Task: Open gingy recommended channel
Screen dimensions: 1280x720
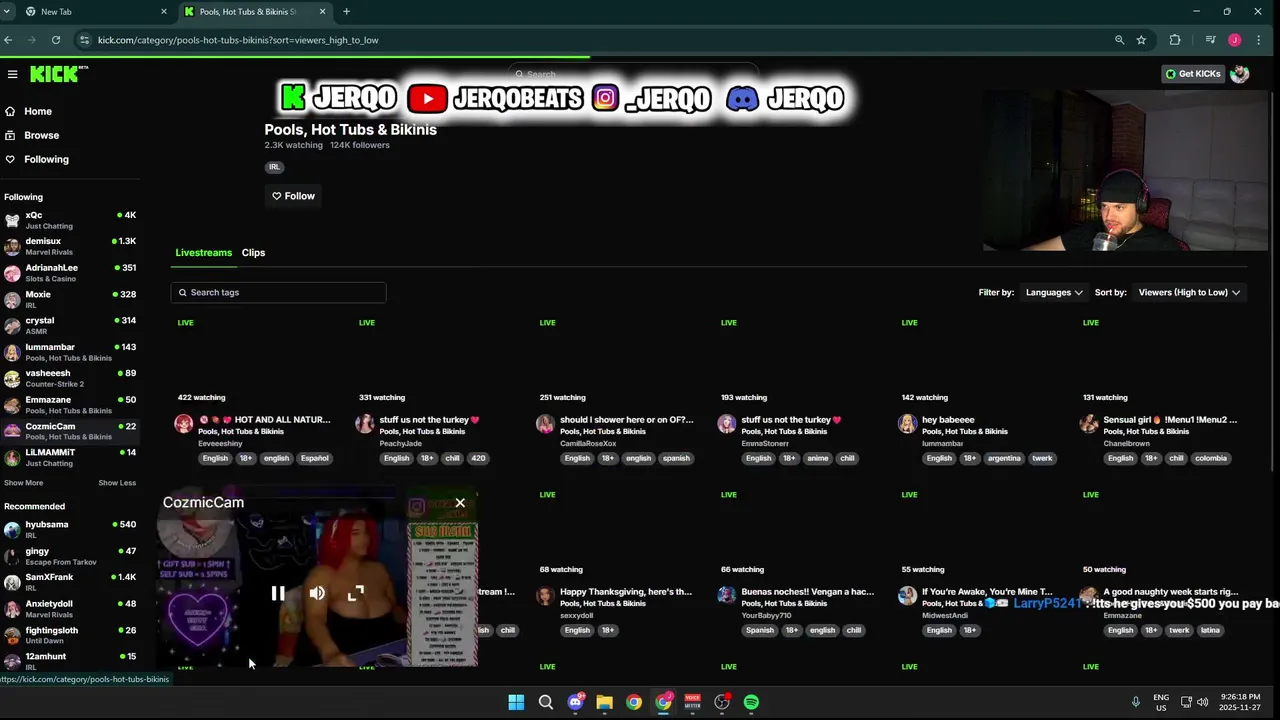Action: (x=70, y=556)
